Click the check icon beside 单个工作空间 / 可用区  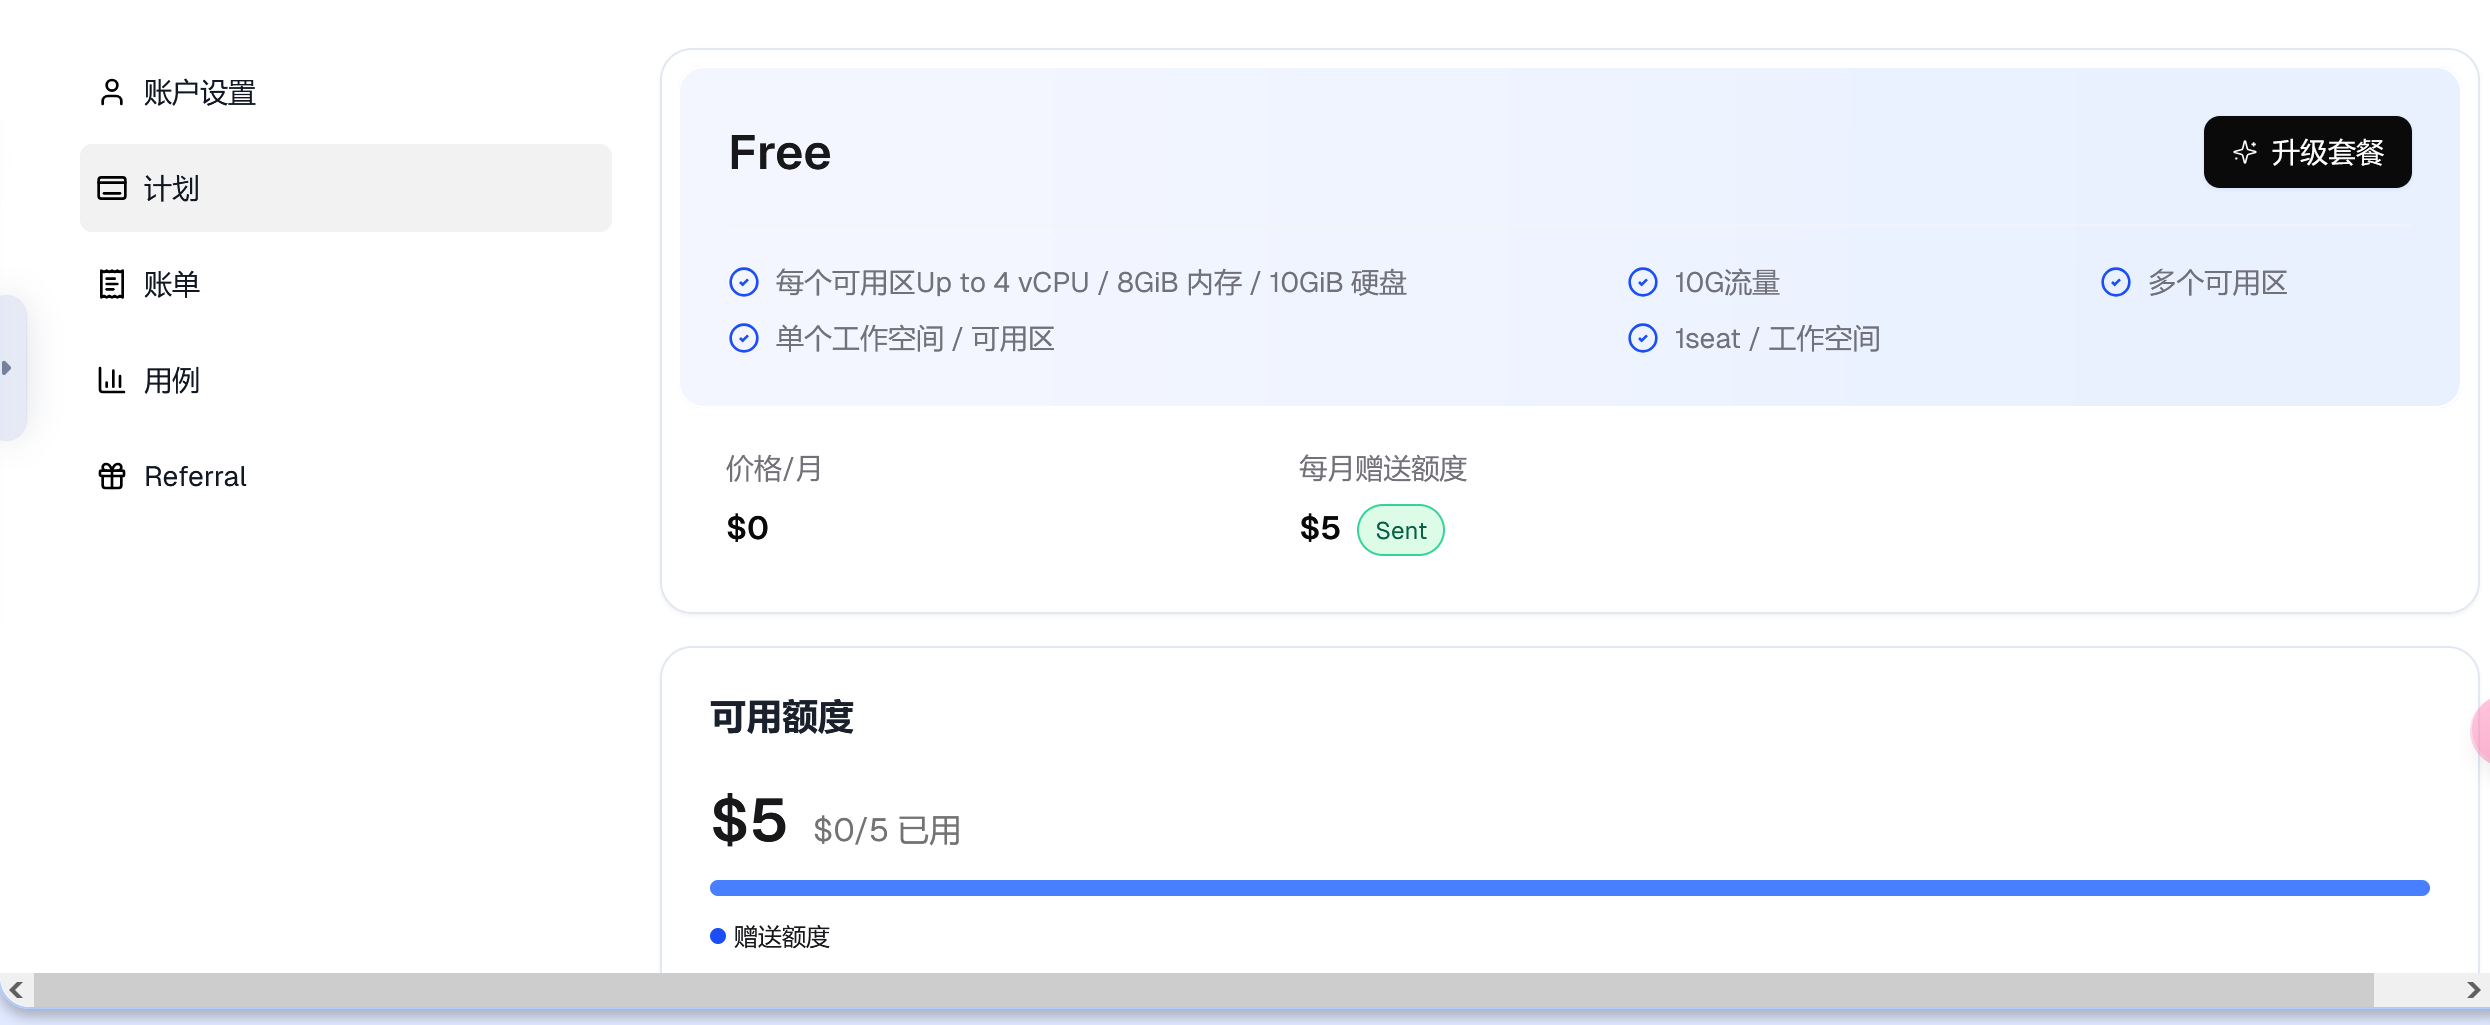(744, 338)
